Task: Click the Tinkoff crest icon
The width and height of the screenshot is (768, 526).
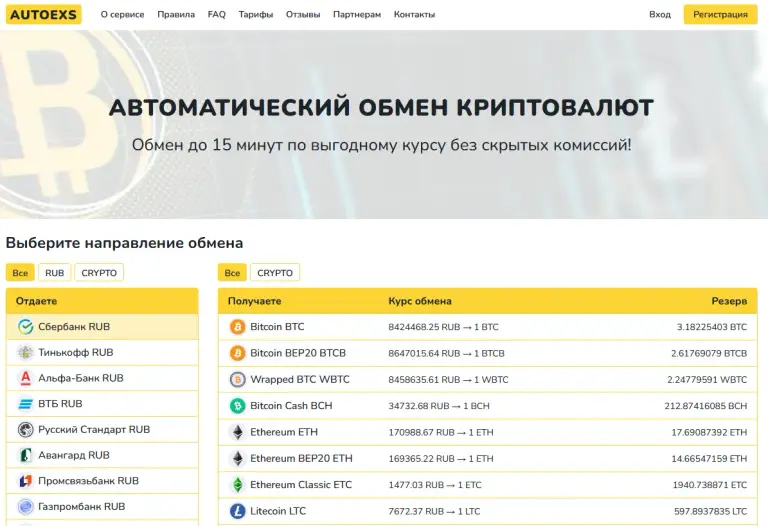Action: pos(25,353)
